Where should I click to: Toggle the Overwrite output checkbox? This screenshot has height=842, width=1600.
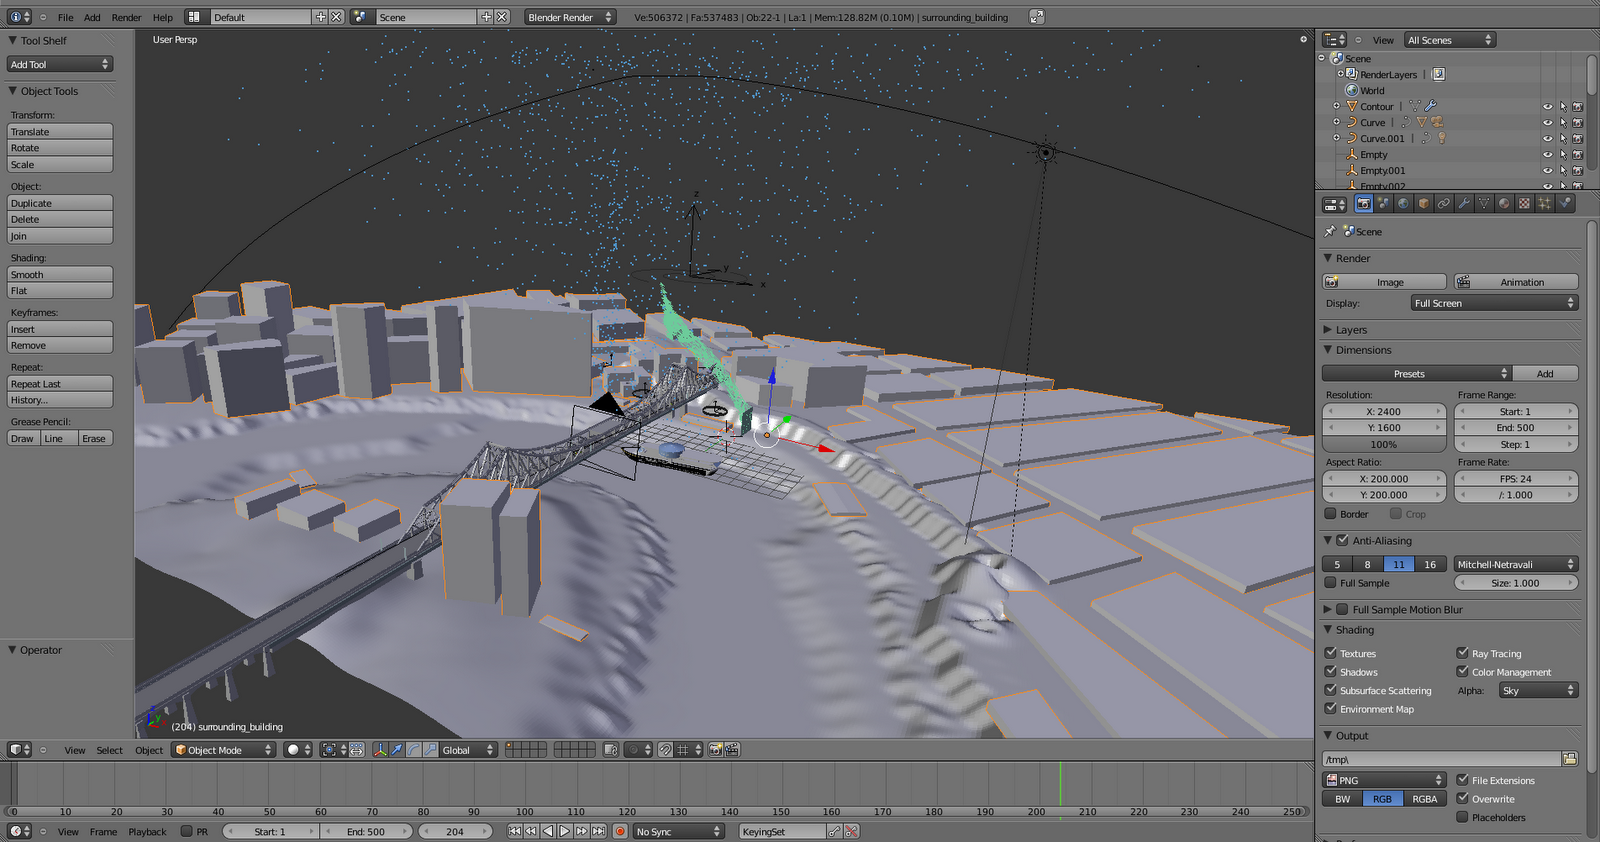(x=1463, y=799)
